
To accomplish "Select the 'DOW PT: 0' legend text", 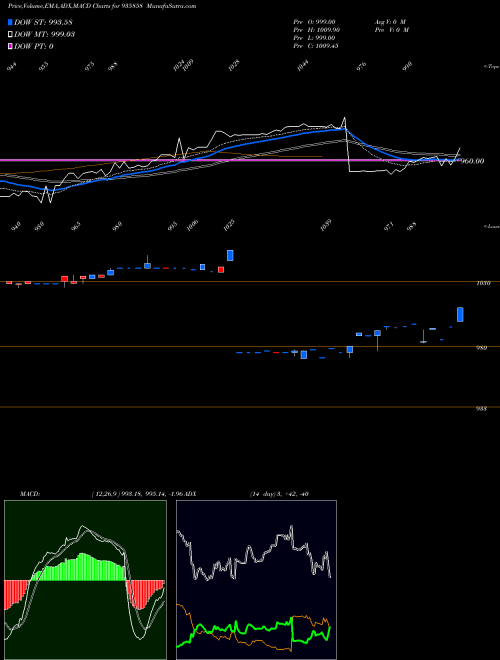I will tap(34, 46).
